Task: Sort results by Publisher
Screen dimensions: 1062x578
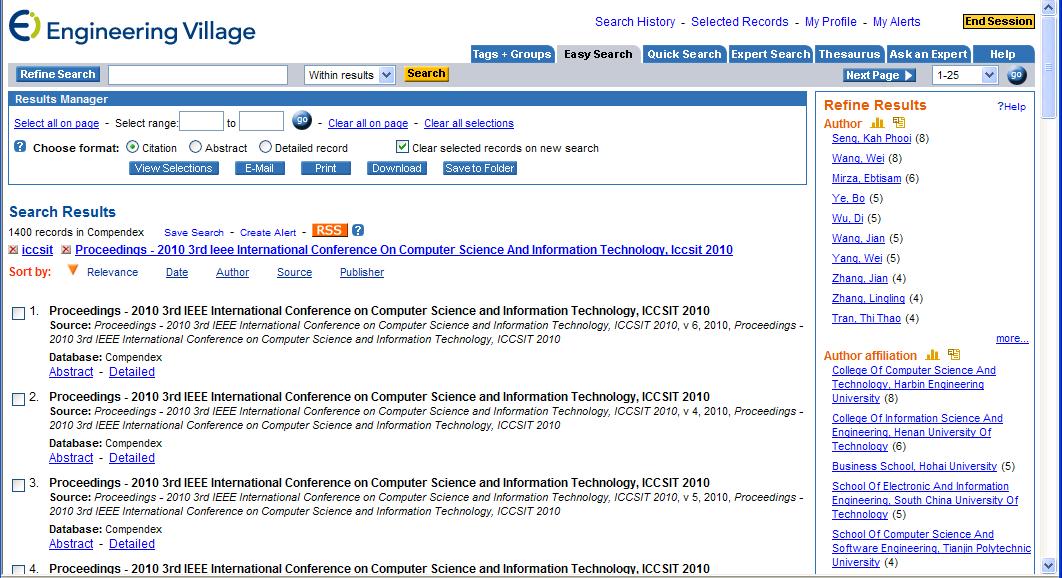Action: pyautogui.click(x=362, y=272)
